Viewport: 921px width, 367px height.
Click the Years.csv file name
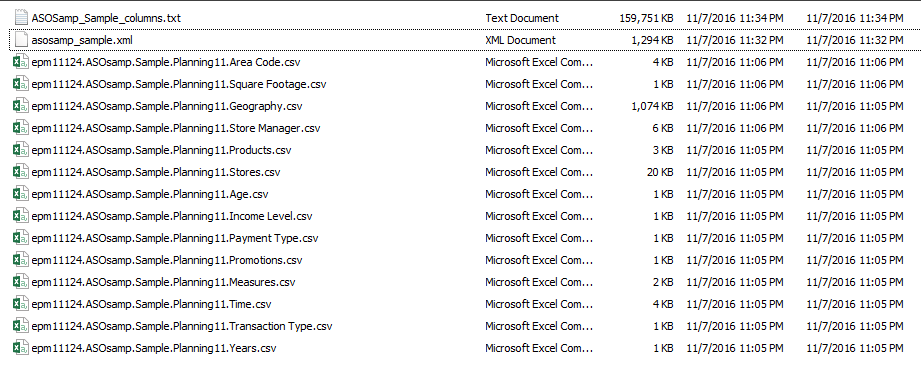pyautogui.click(x=154, y=348)
